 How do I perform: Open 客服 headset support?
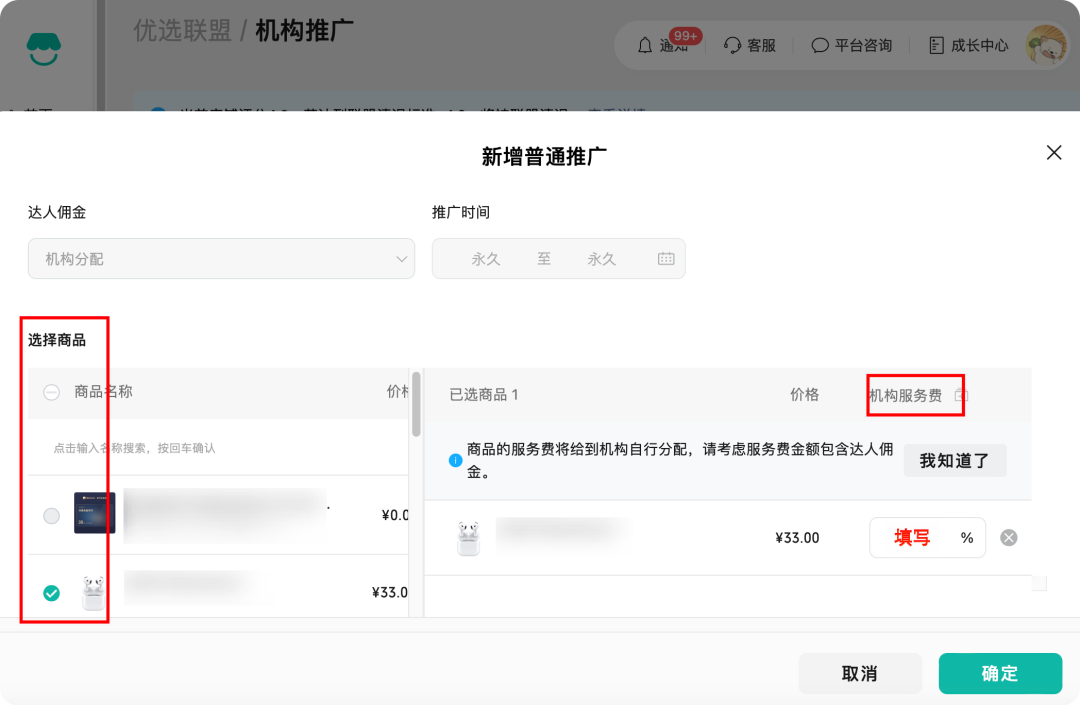tap(749, 45)
